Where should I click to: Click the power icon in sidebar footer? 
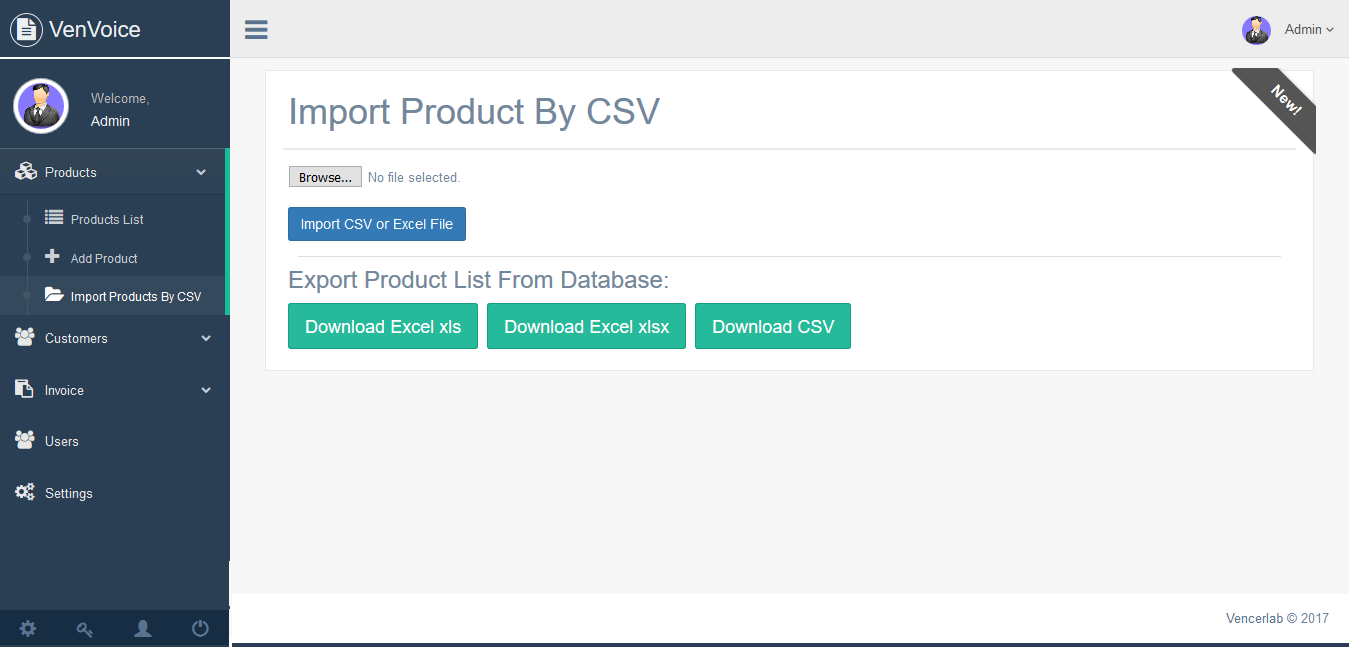click(200, 629)
